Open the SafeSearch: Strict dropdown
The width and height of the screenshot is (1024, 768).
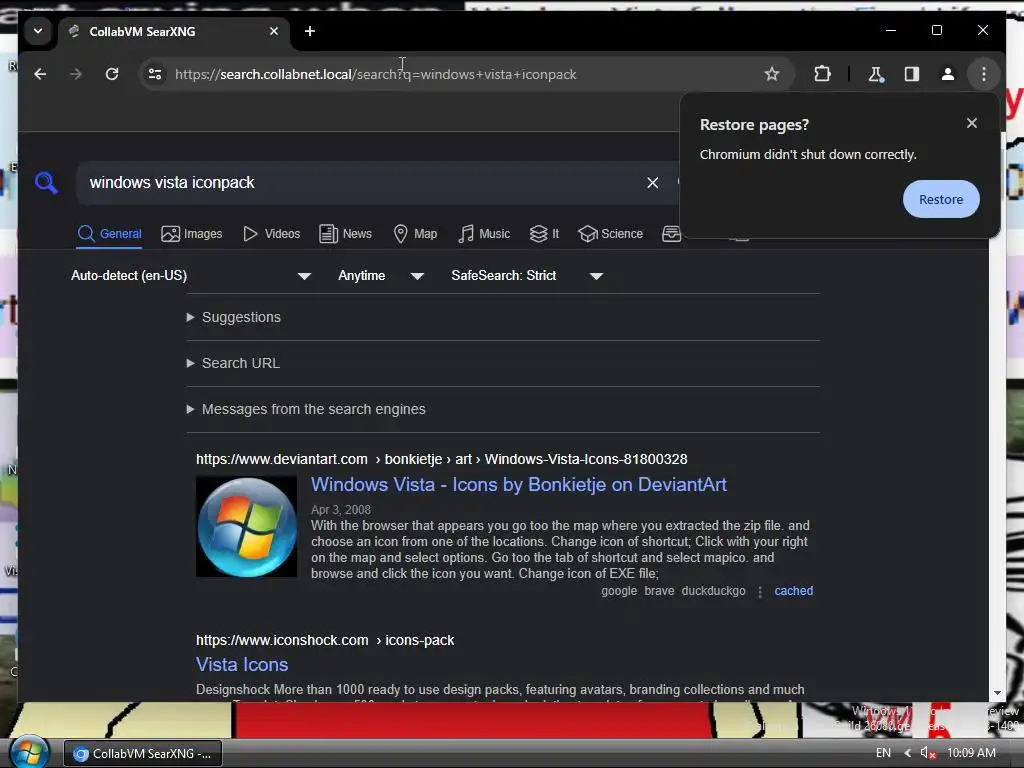(526, 276)
